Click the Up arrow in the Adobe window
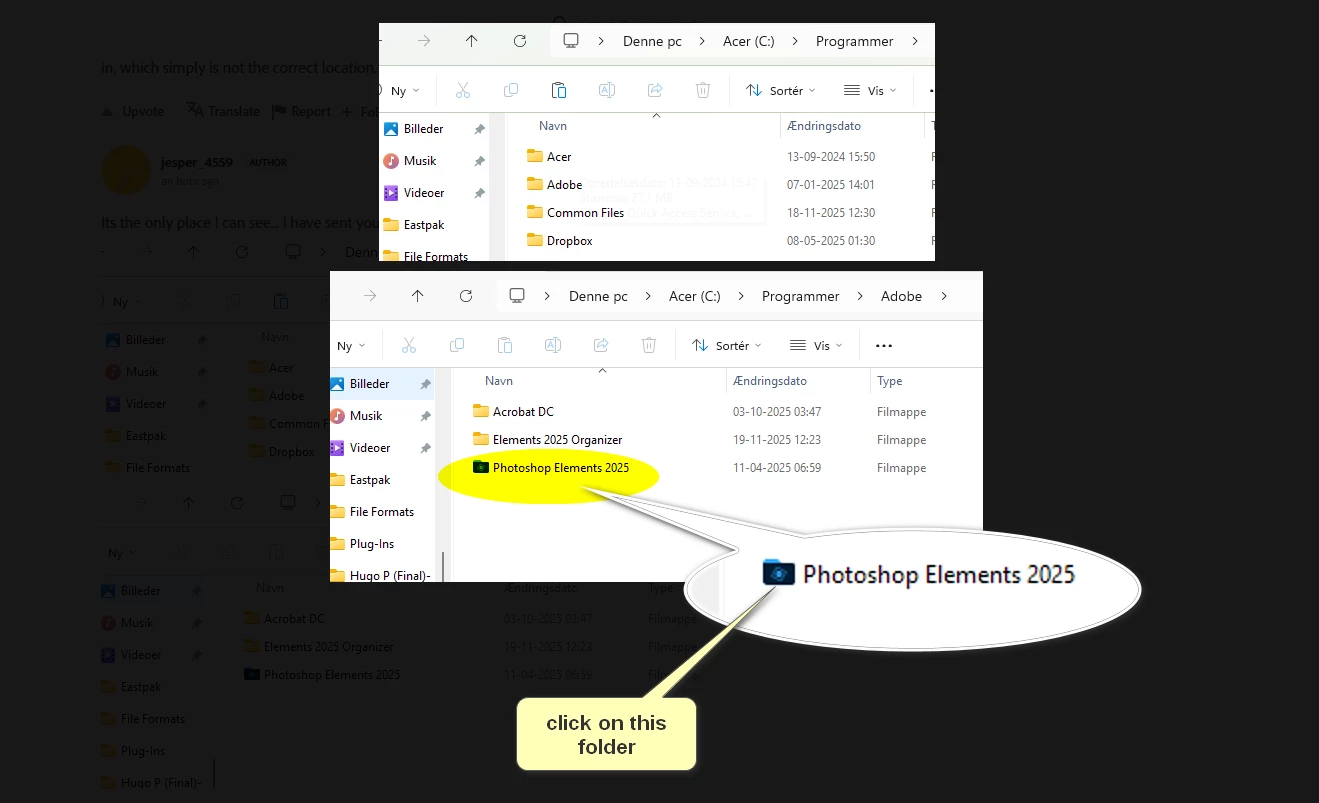Viewport: 1319px width, 803px height. click(418, 296)
